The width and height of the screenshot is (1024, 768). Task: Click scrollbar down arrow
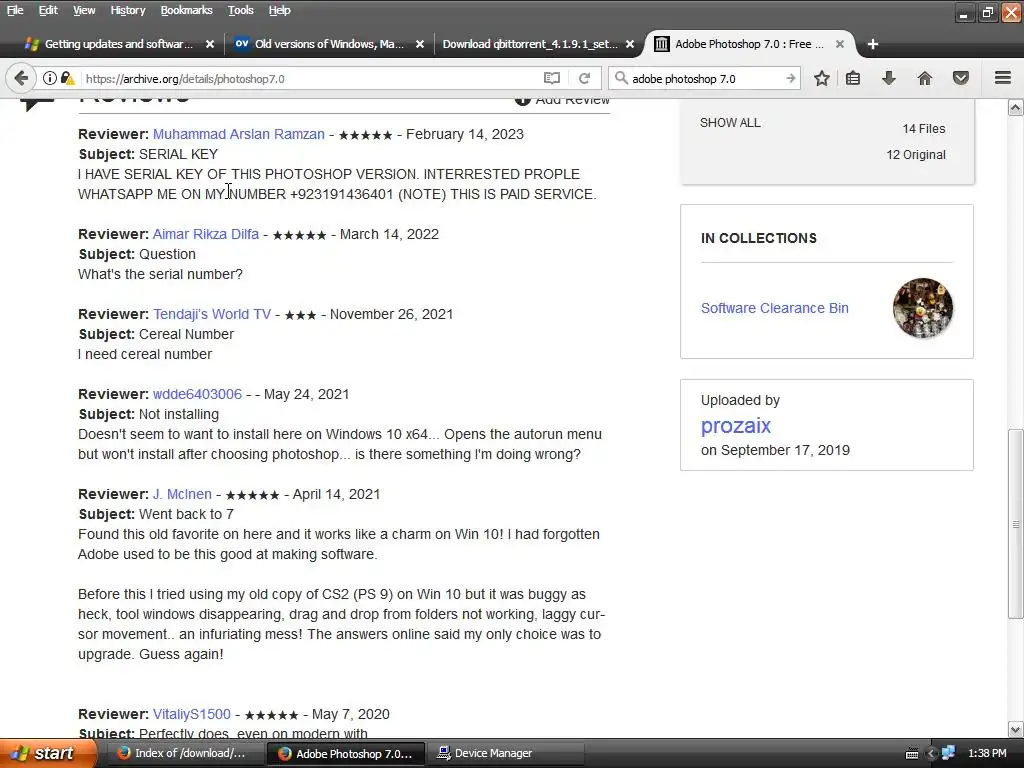(1016, 729)
